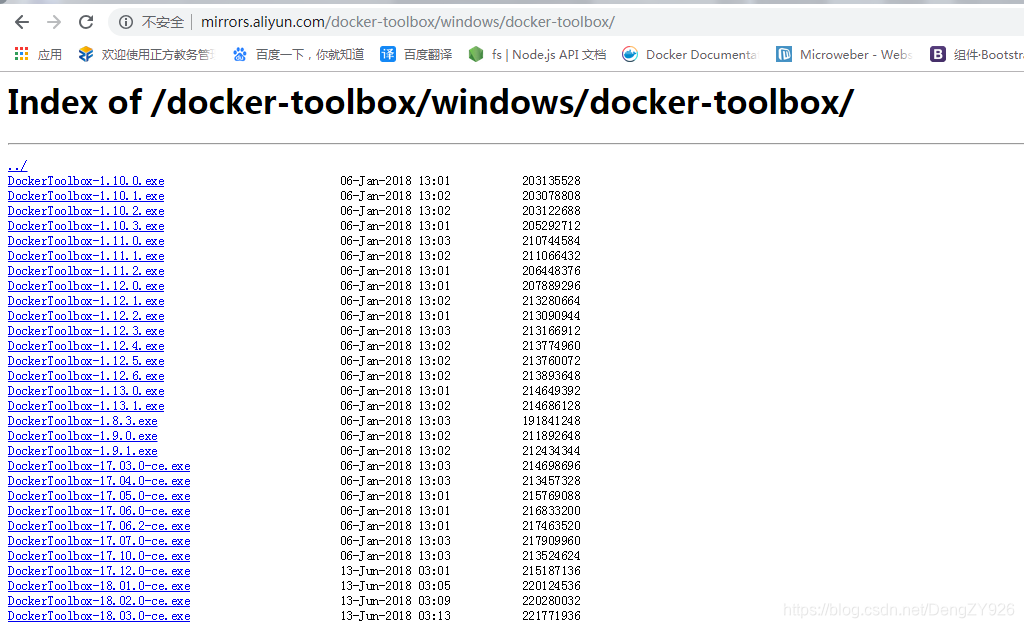Click the browser Back arrow
This screenshot has height=628, width=1024.
click(x=22, y=22)
